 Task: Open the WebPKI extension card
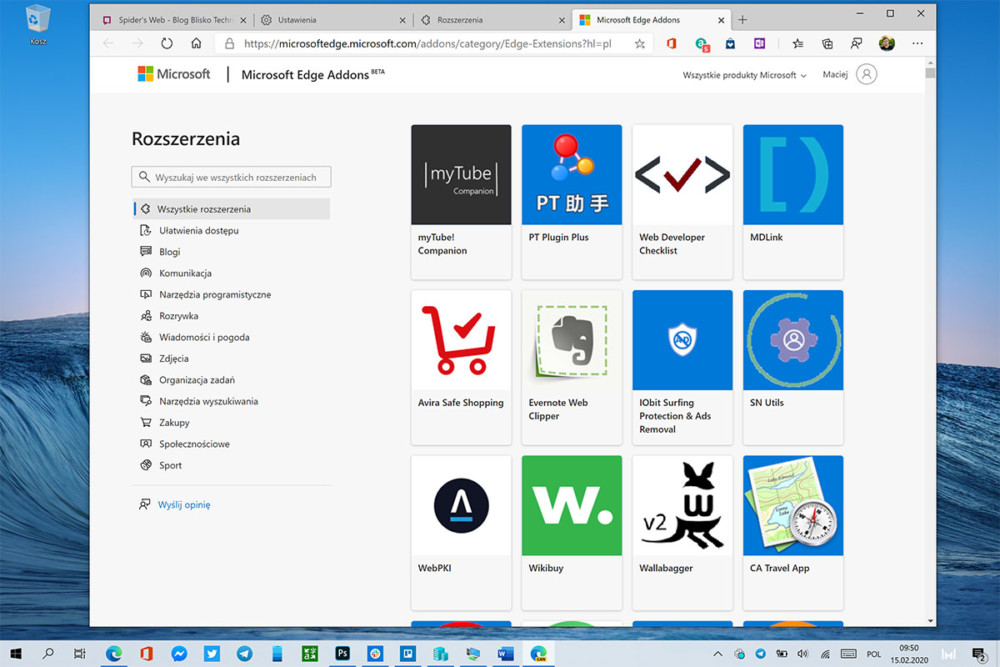tap(461, 532)
